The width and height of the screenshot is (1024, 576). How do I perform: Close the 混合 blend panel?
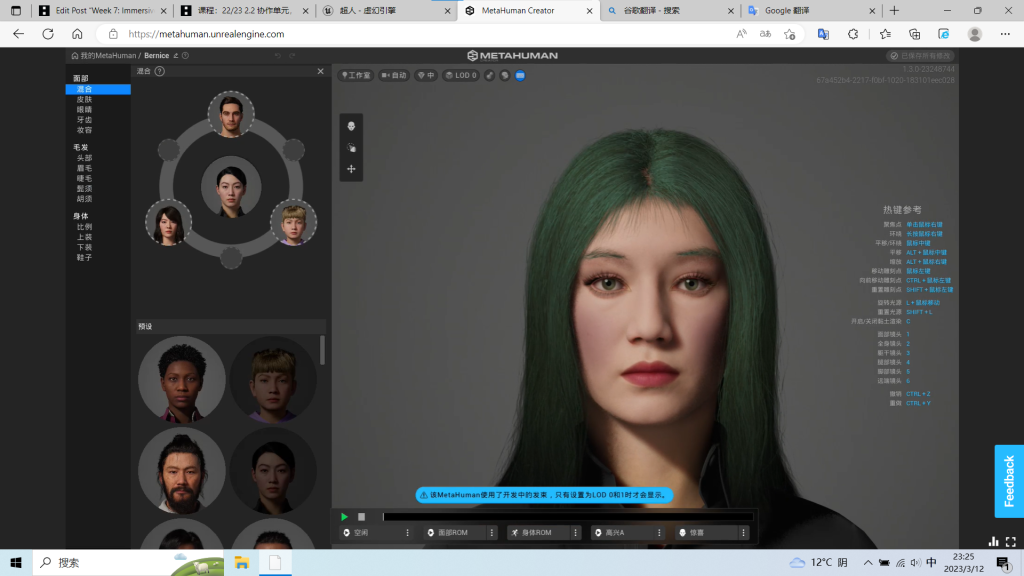point(321,71)
